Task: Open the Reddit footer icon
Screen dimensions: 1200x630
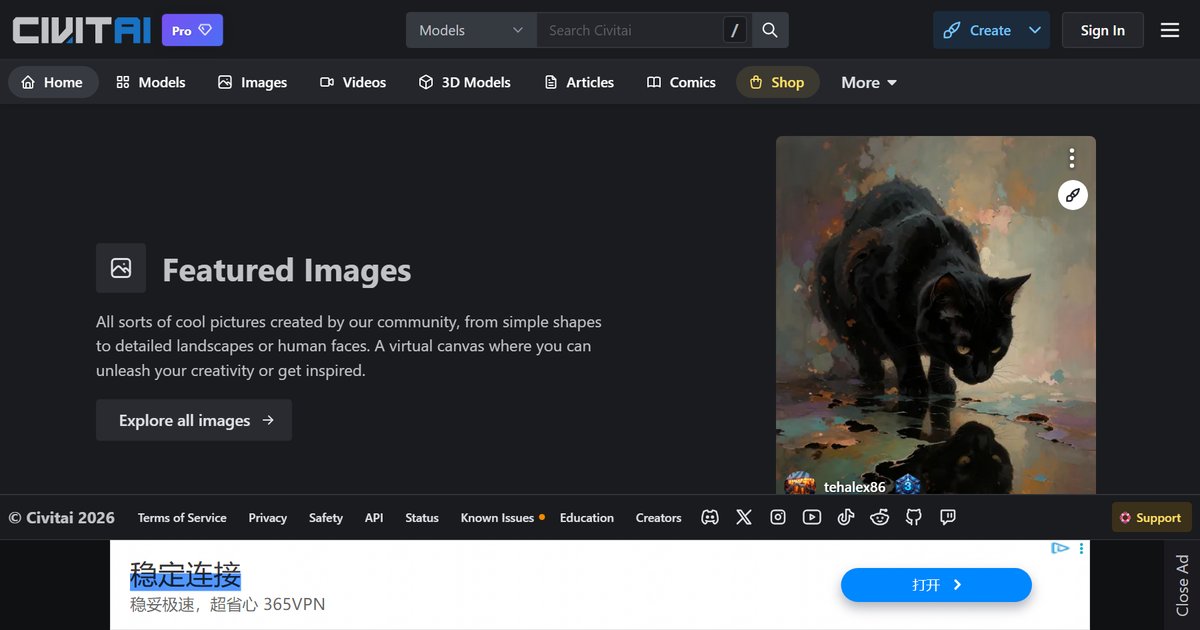Action: click(x=880, y=517)
